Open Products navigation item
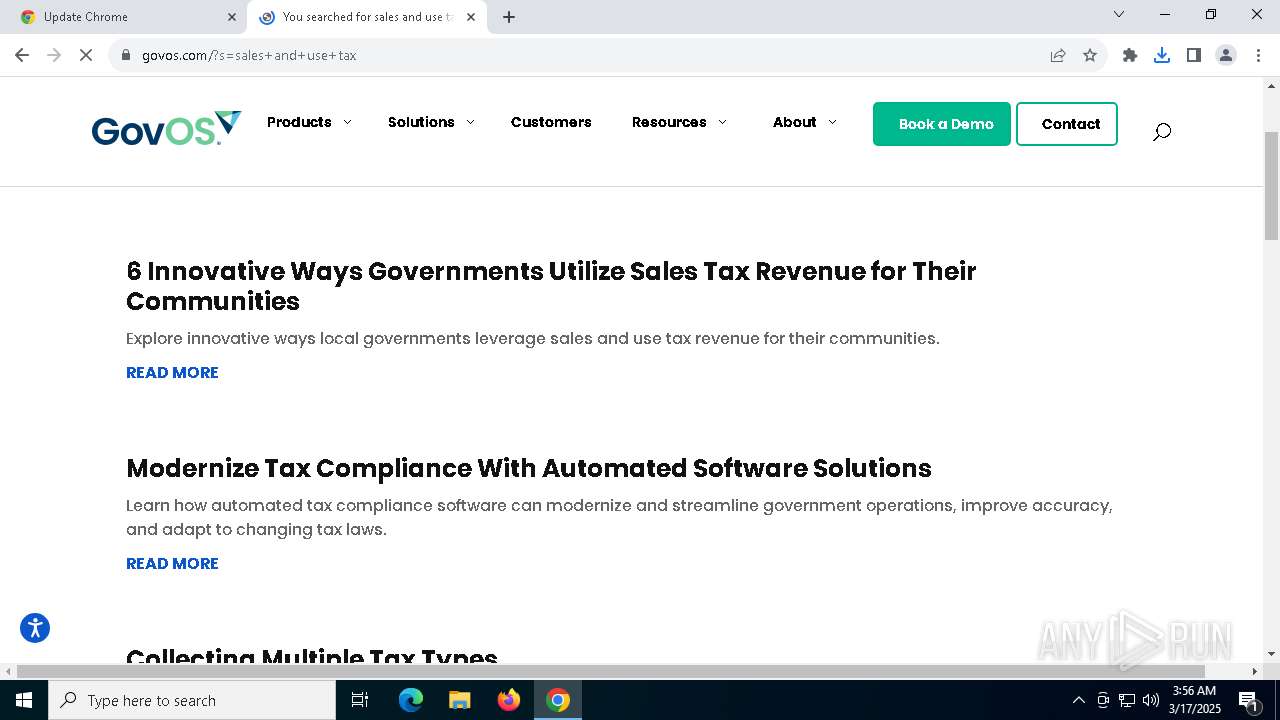1280x720 pixels. pos(299,122)
